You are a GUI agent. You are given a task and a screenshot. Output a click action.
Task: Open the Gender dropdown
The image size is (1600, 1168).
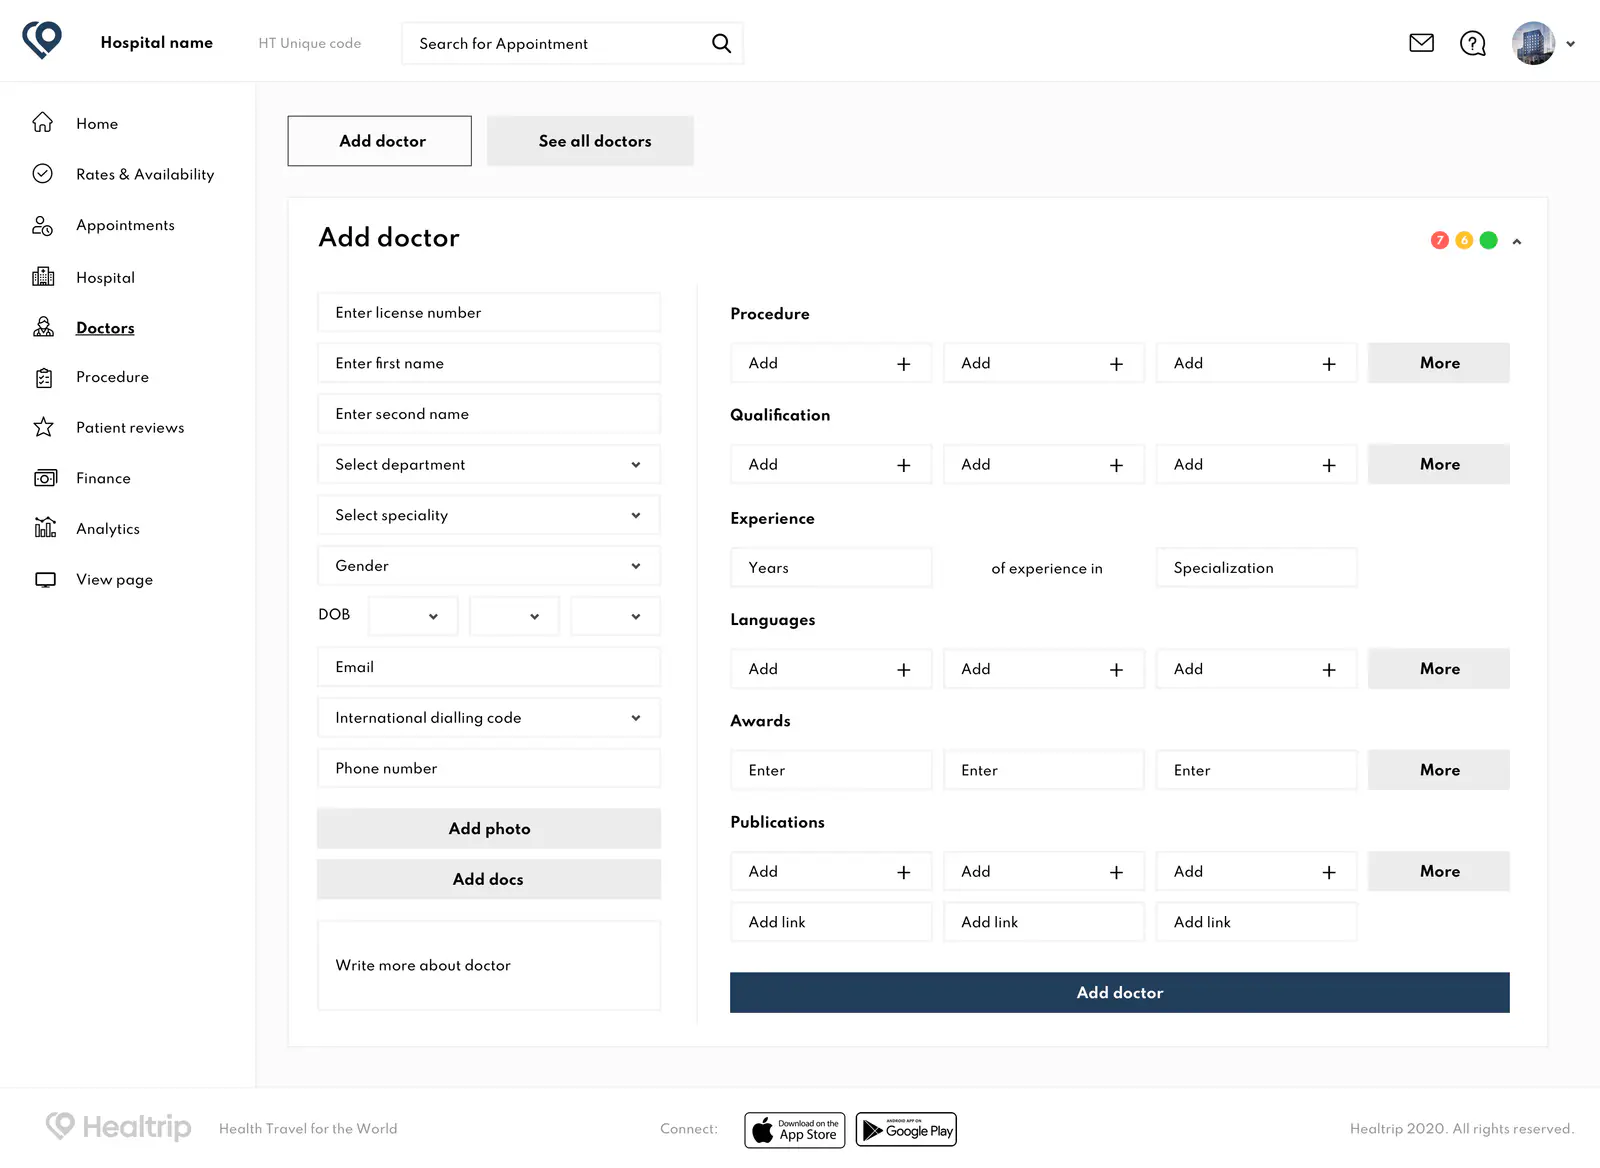[489, 566]
